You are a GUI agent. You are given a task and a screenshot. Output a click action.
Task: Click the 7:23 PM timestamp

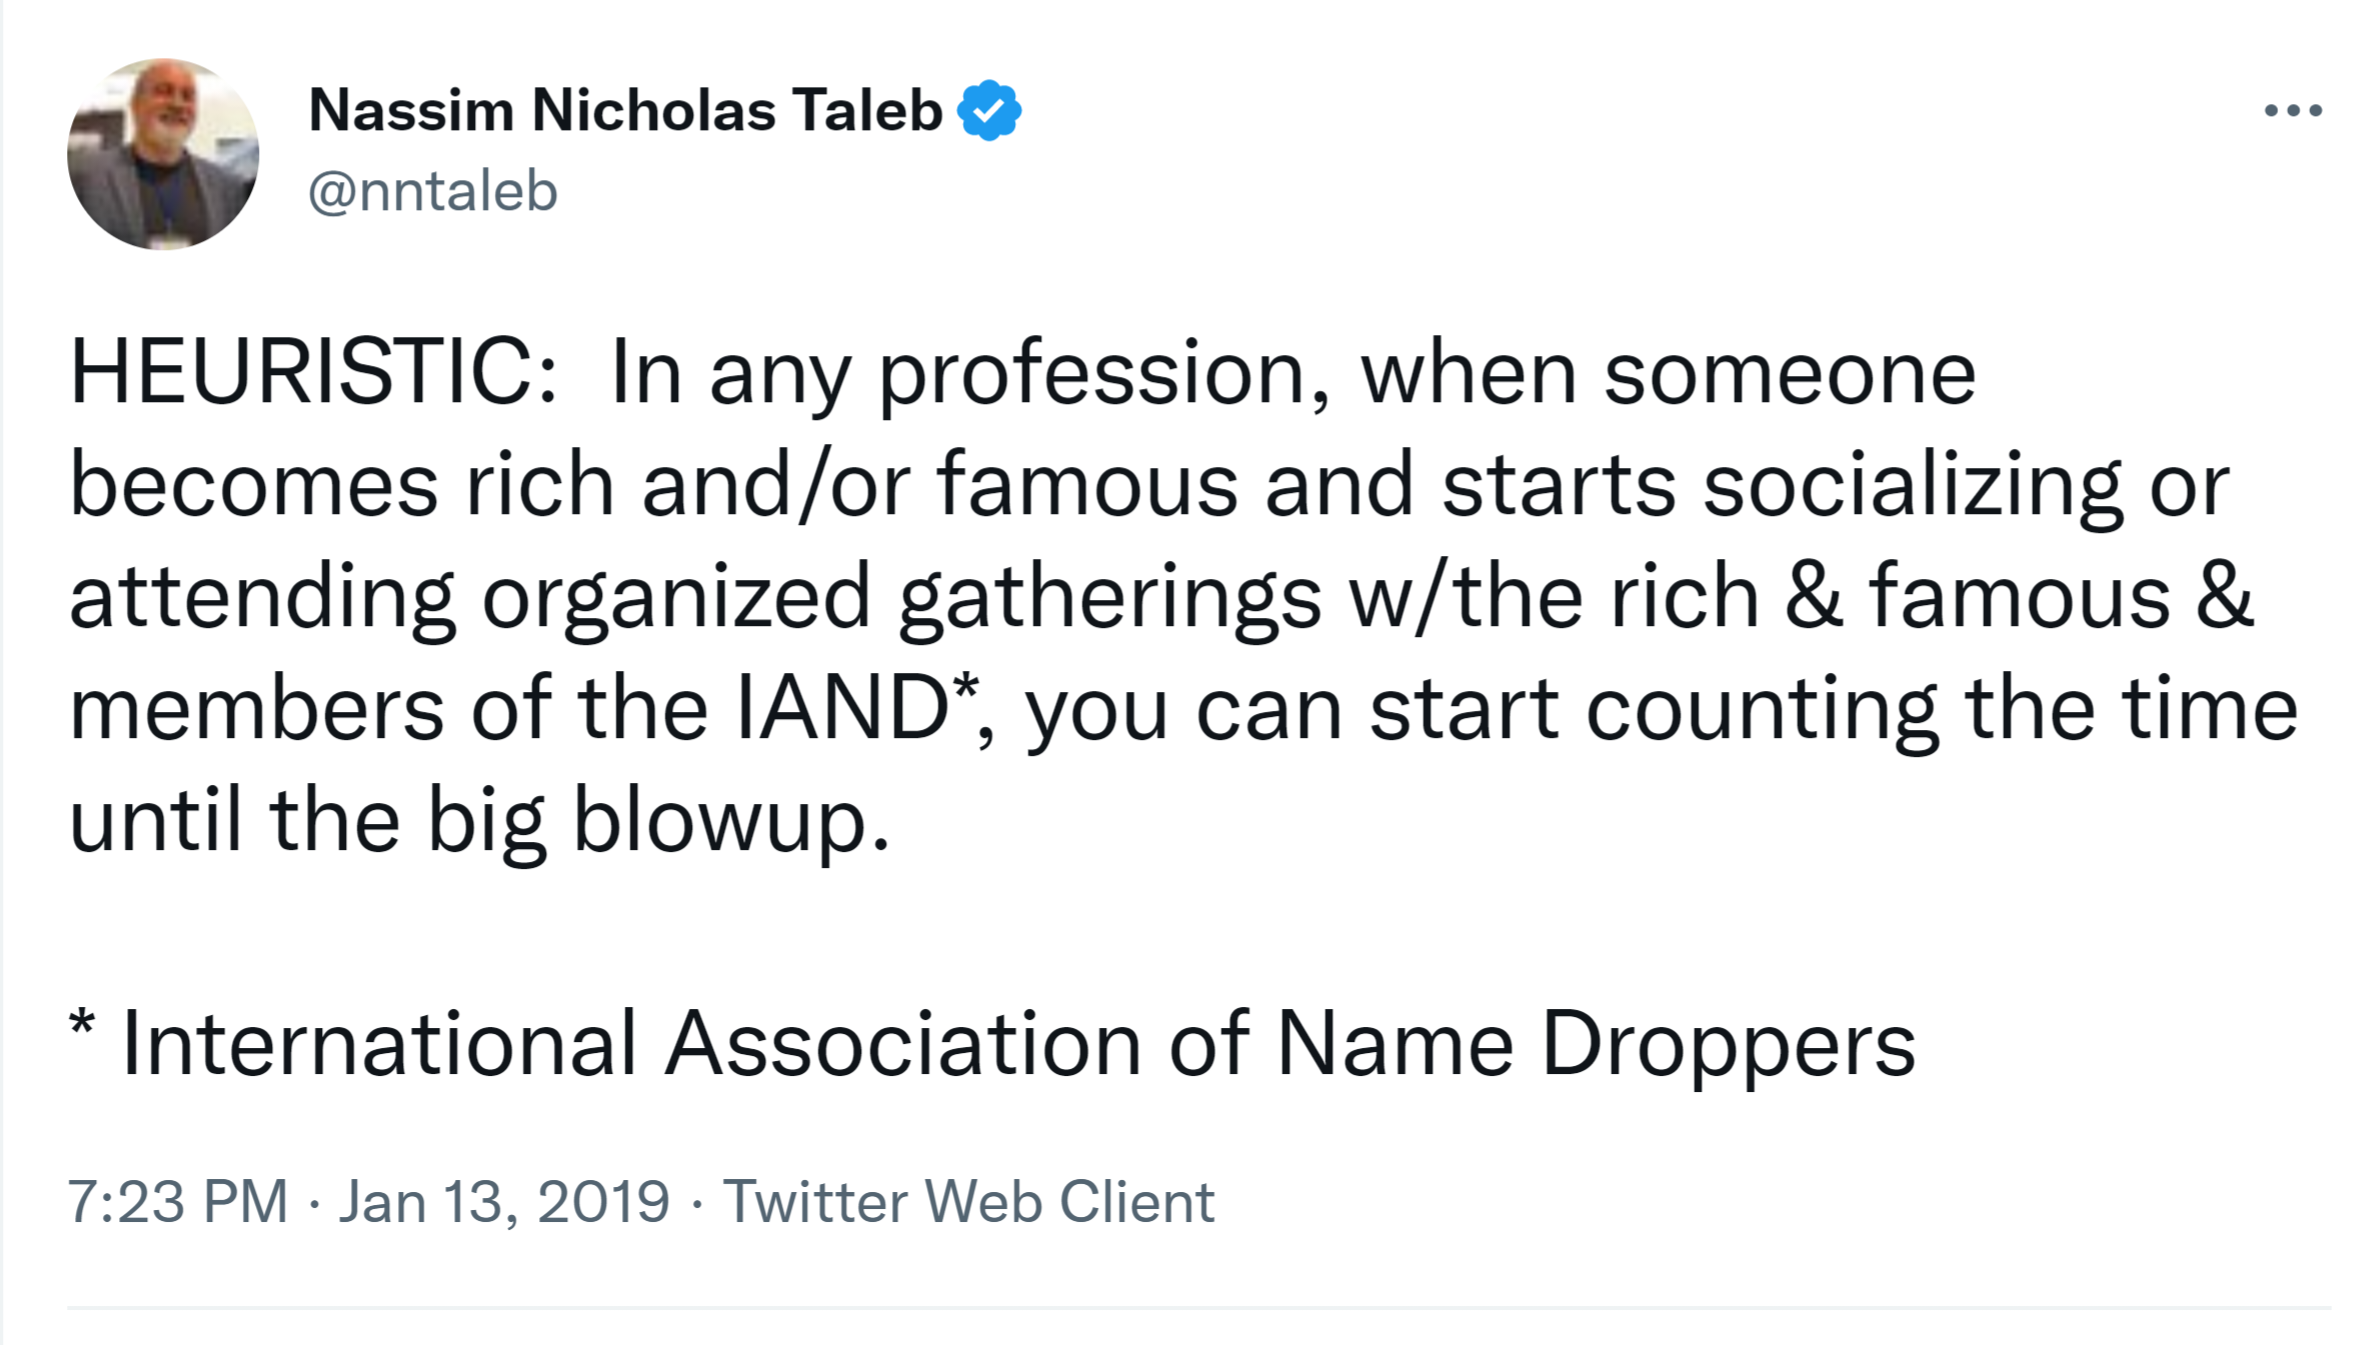point(177,1201)
